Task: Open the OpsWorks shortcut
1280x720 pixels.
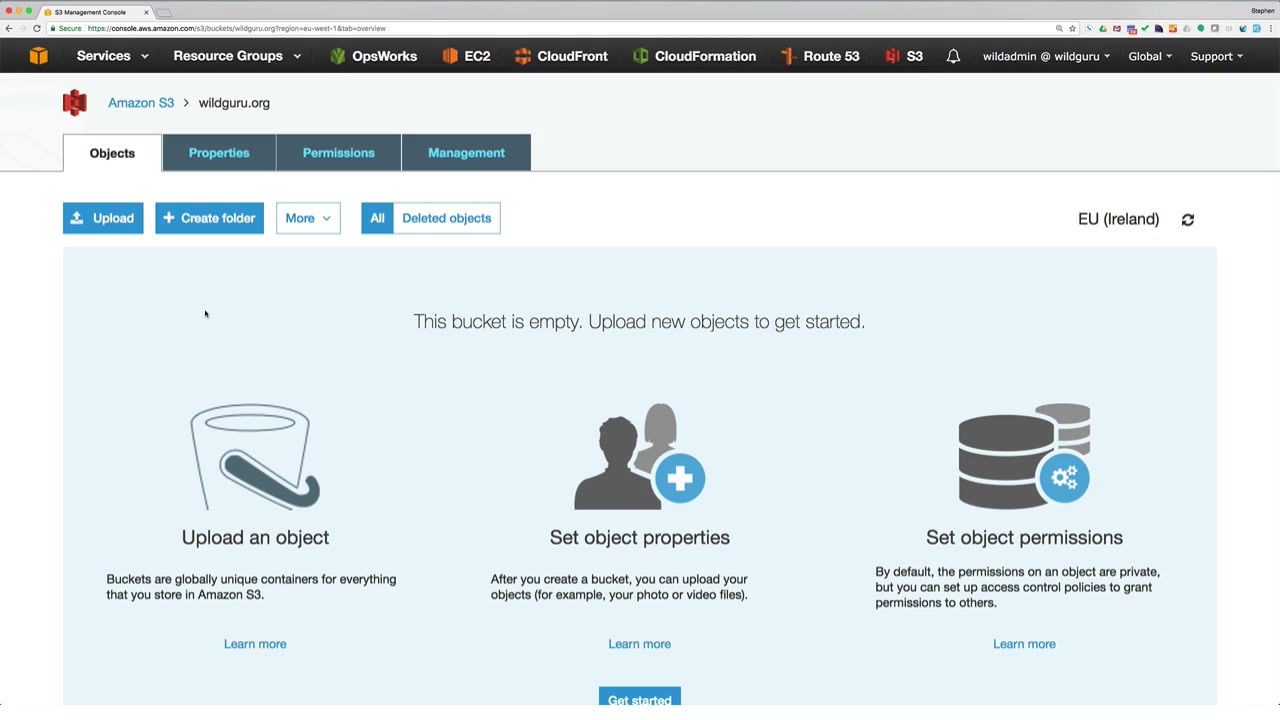Action: [373, 56]
